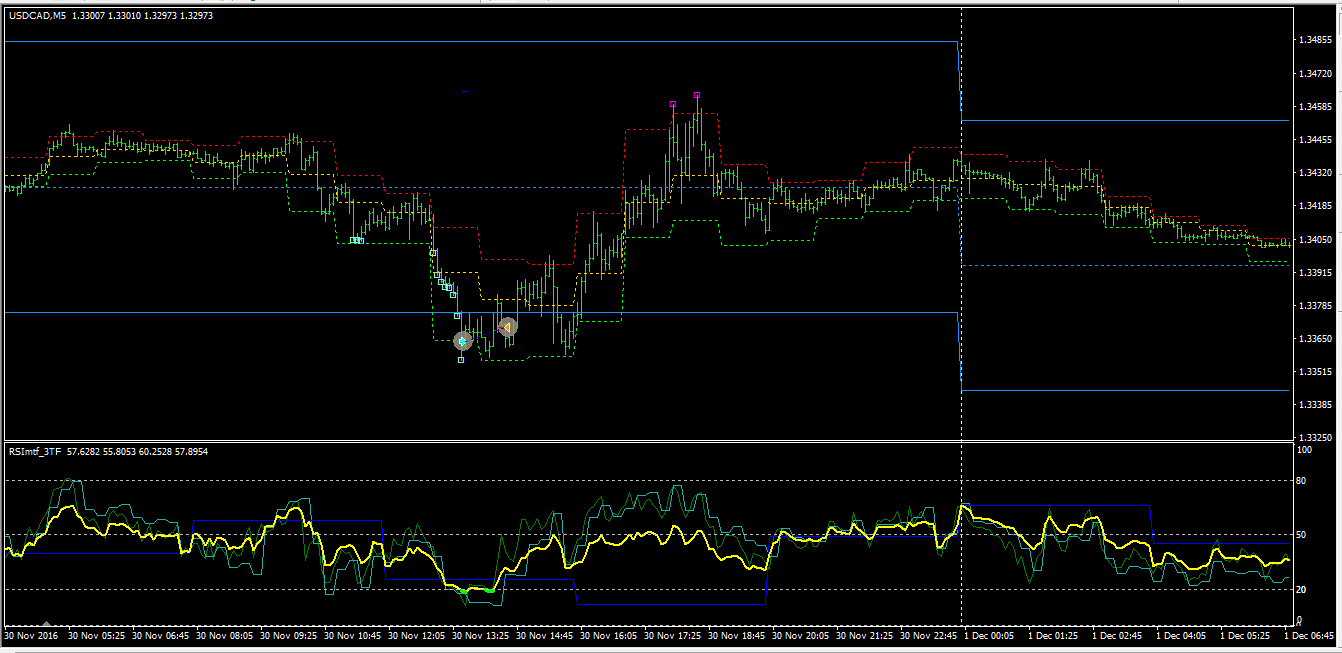Click time label 1 Dec 02:45
The image size is (1342, 653).
[1119, 635]
